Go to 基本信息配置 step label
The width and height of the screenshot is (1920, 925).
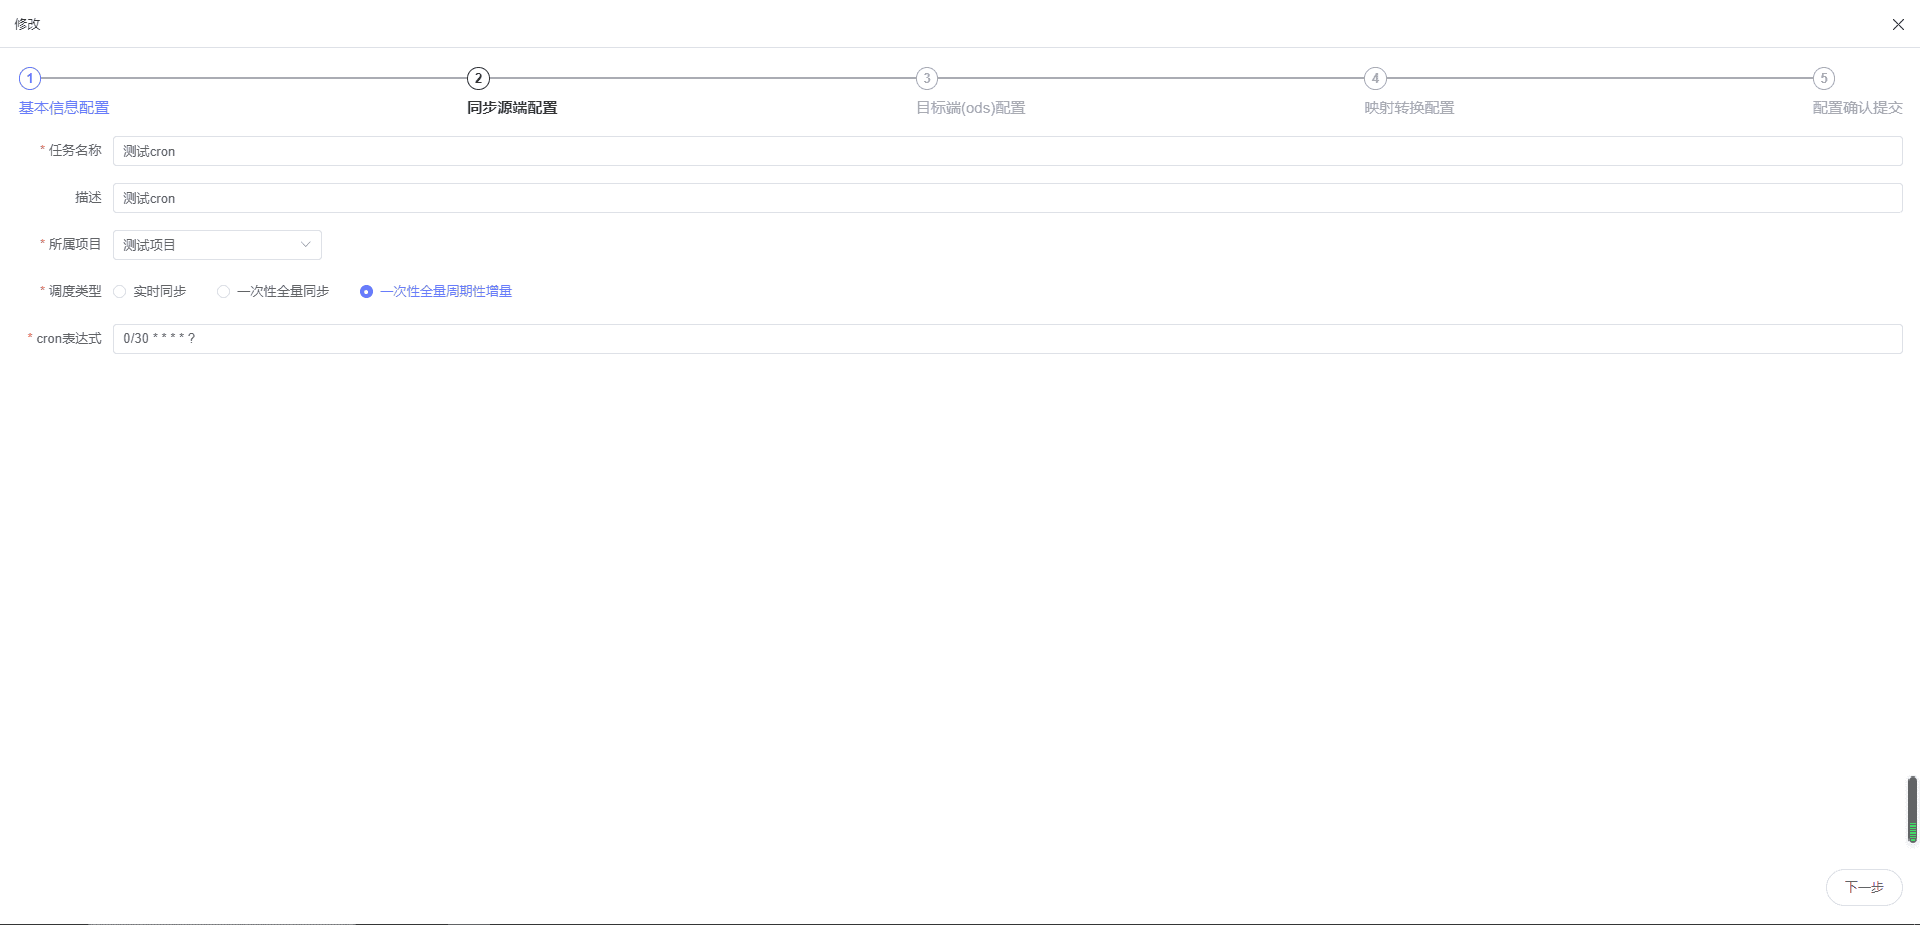tap(64, 108)
